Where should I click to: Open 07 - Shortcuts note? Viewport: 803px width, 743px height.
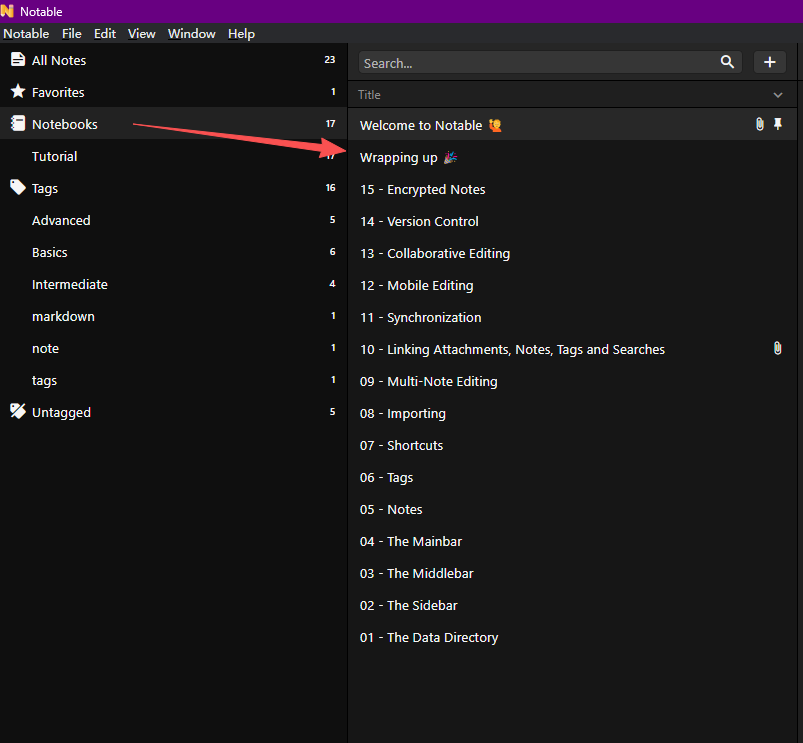(572, 445)
